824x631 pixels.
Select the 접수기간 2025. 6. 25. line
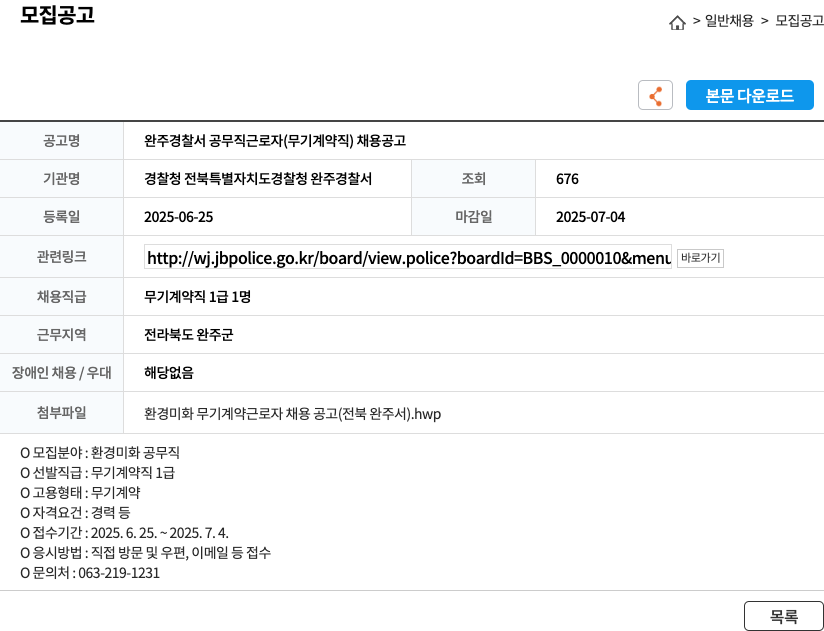[125, 532]
